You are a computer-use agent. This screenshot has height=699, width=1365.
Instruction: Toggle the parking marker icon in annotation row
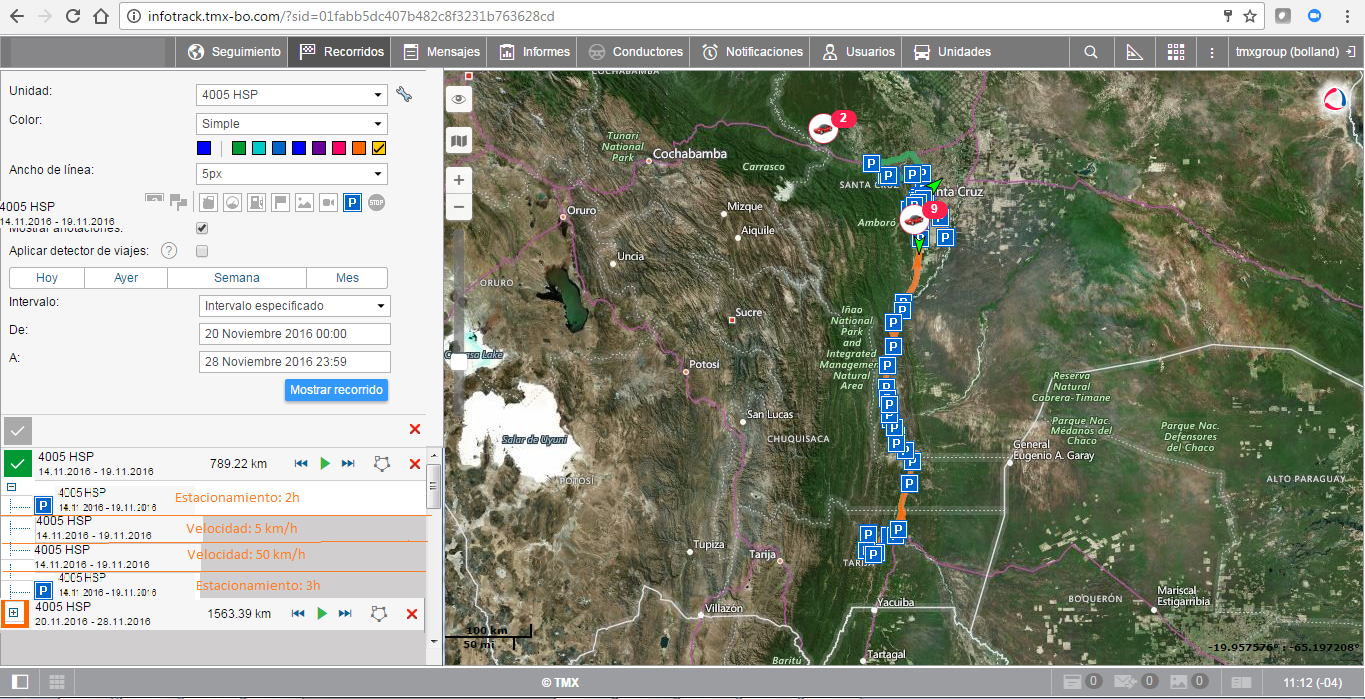click(x=352, y=203)
